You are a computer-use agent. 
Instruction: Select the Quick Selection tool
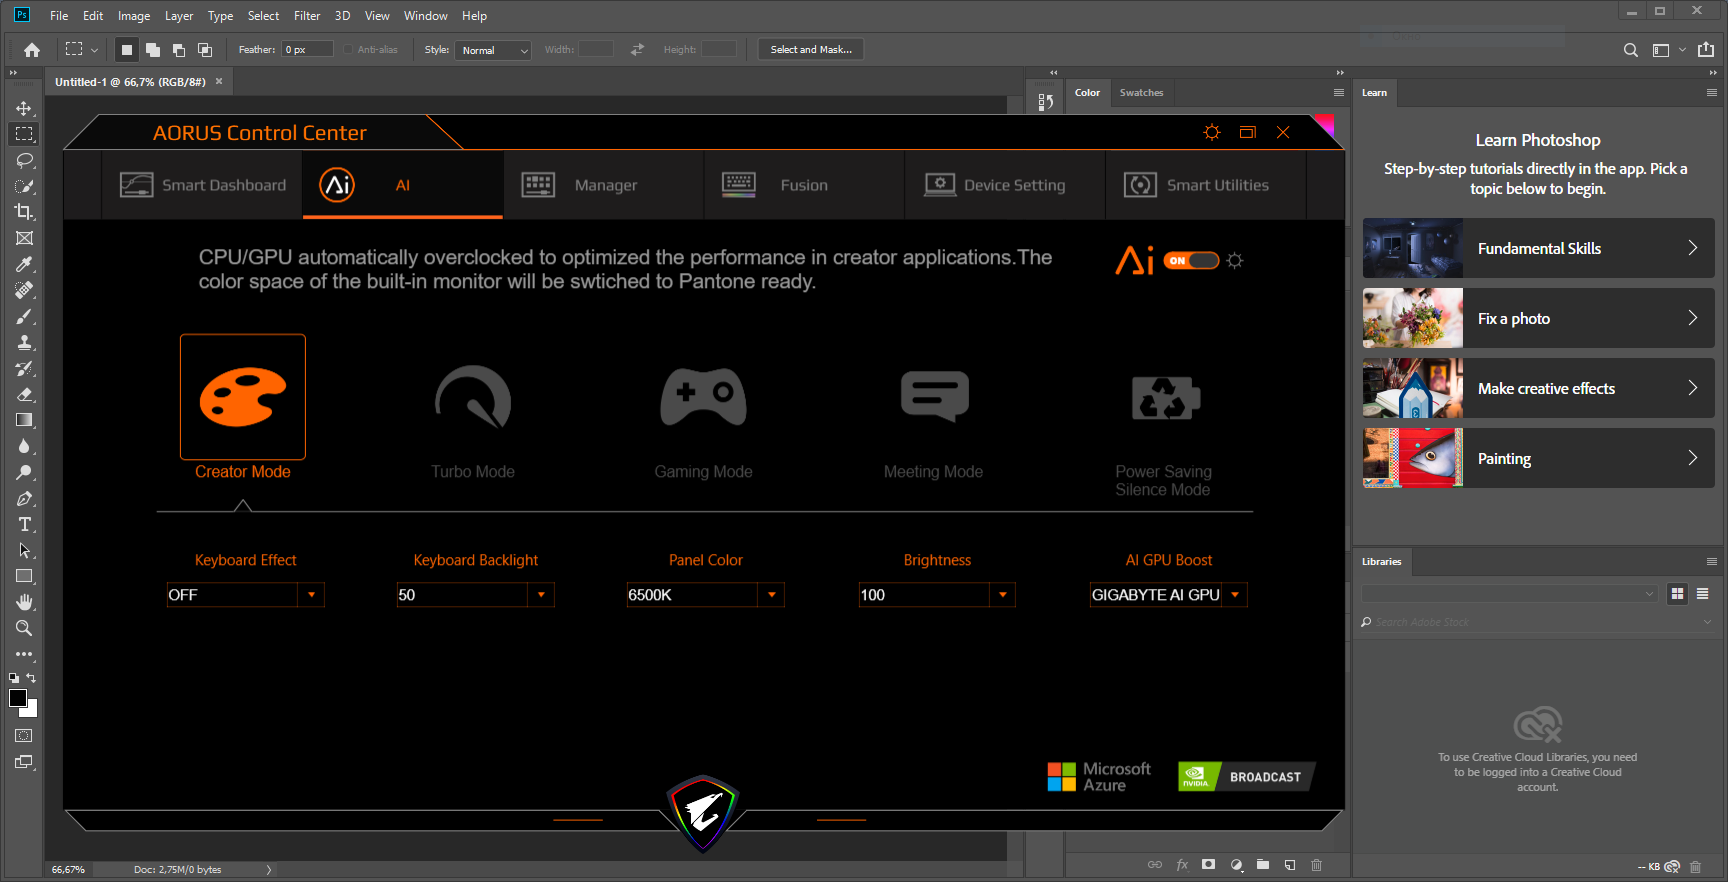click(24, 186)
